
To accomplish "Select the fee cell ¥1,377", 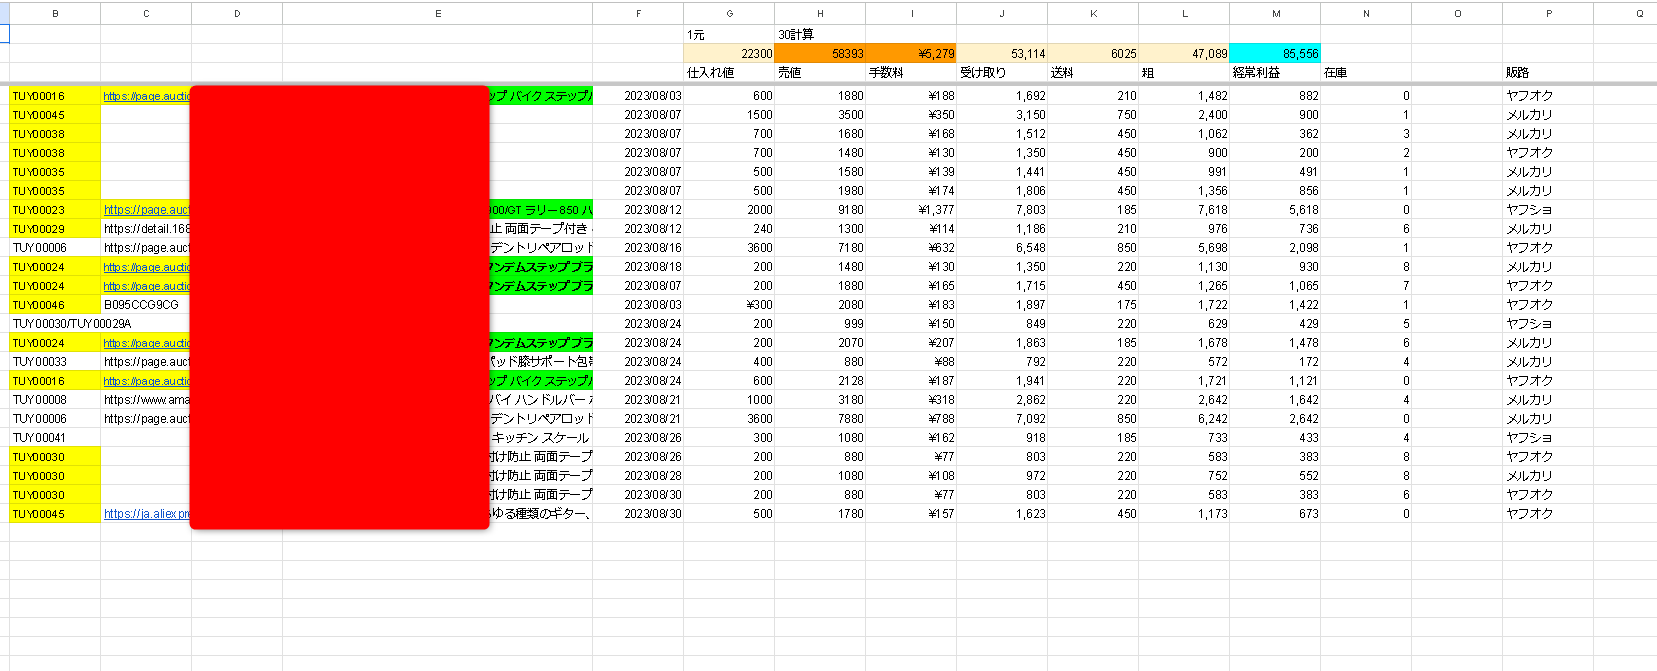I will tap(911, 210).
